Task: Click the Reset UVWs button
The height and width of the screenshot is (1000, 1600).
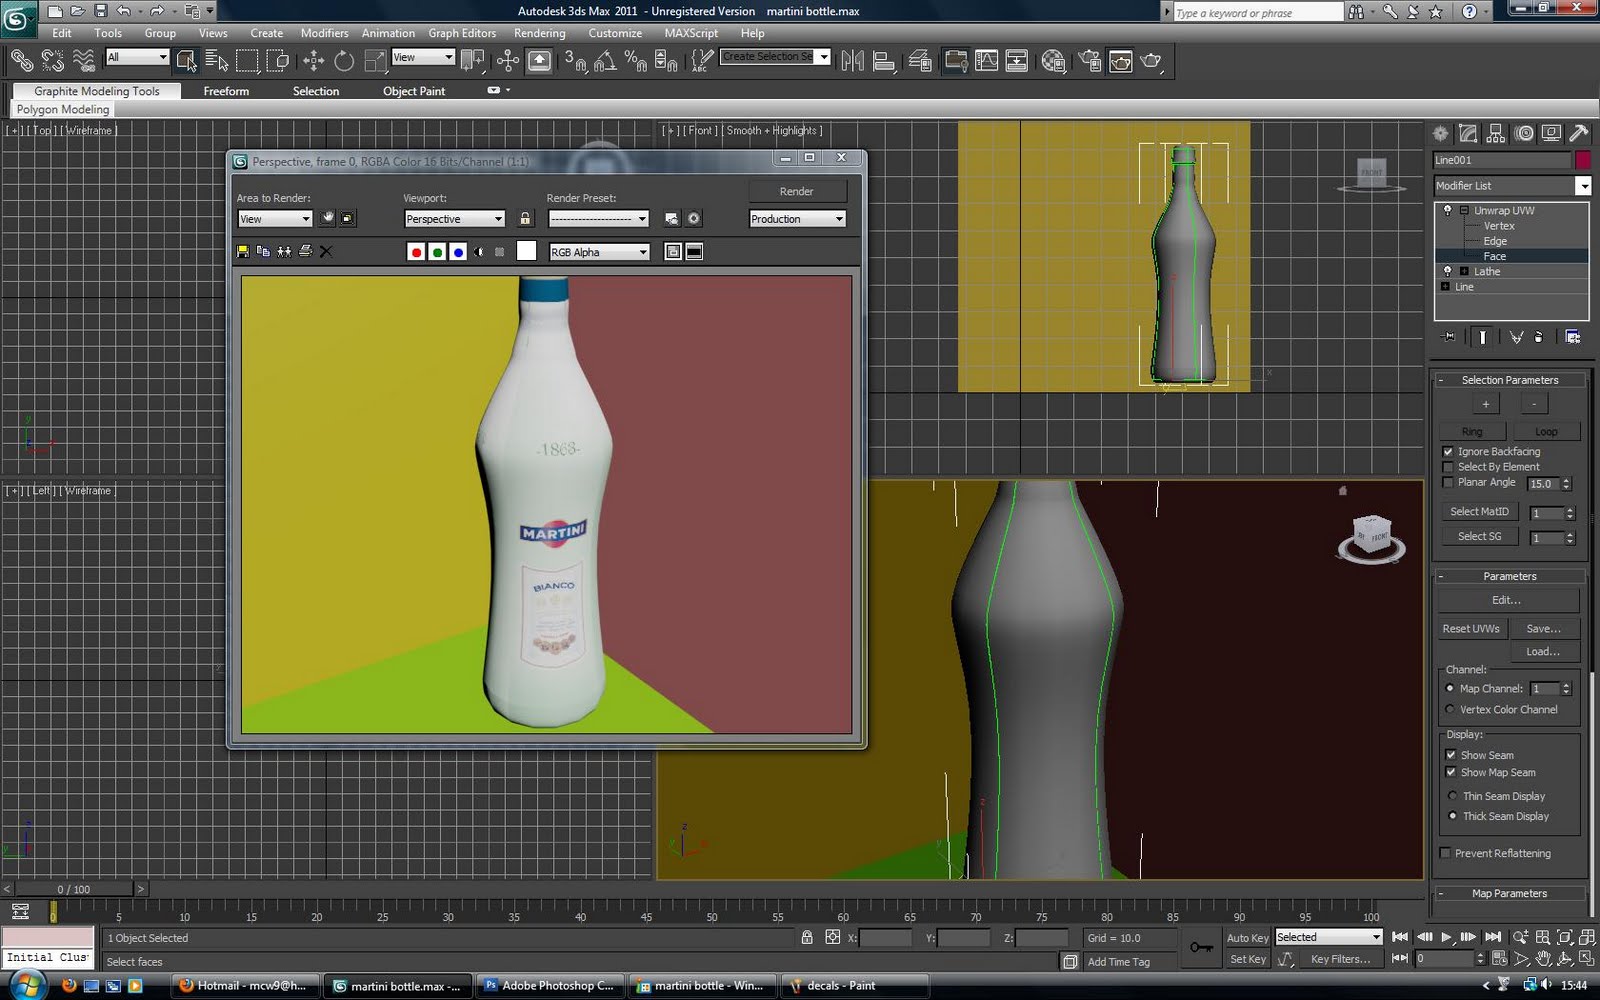Action: [x=1470, y=629]
